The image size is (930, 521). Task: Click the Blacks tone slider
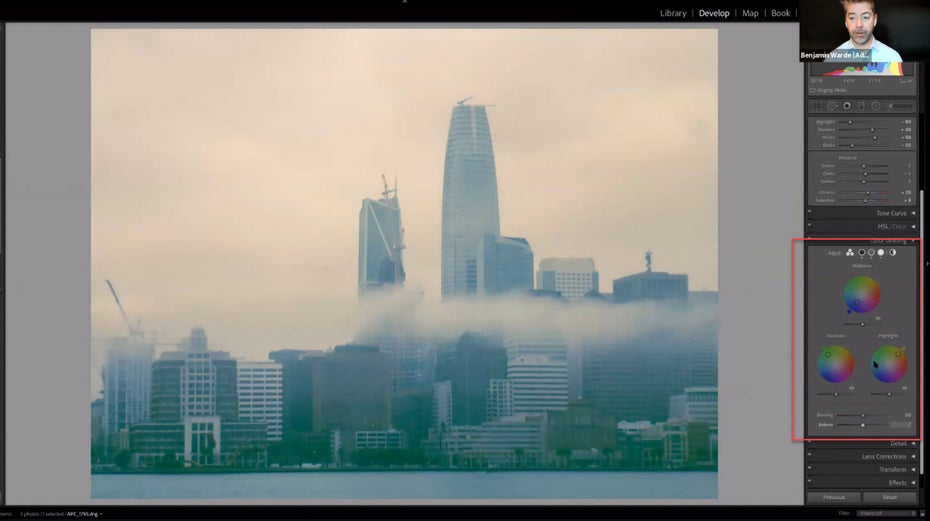[x=863, y=145]
